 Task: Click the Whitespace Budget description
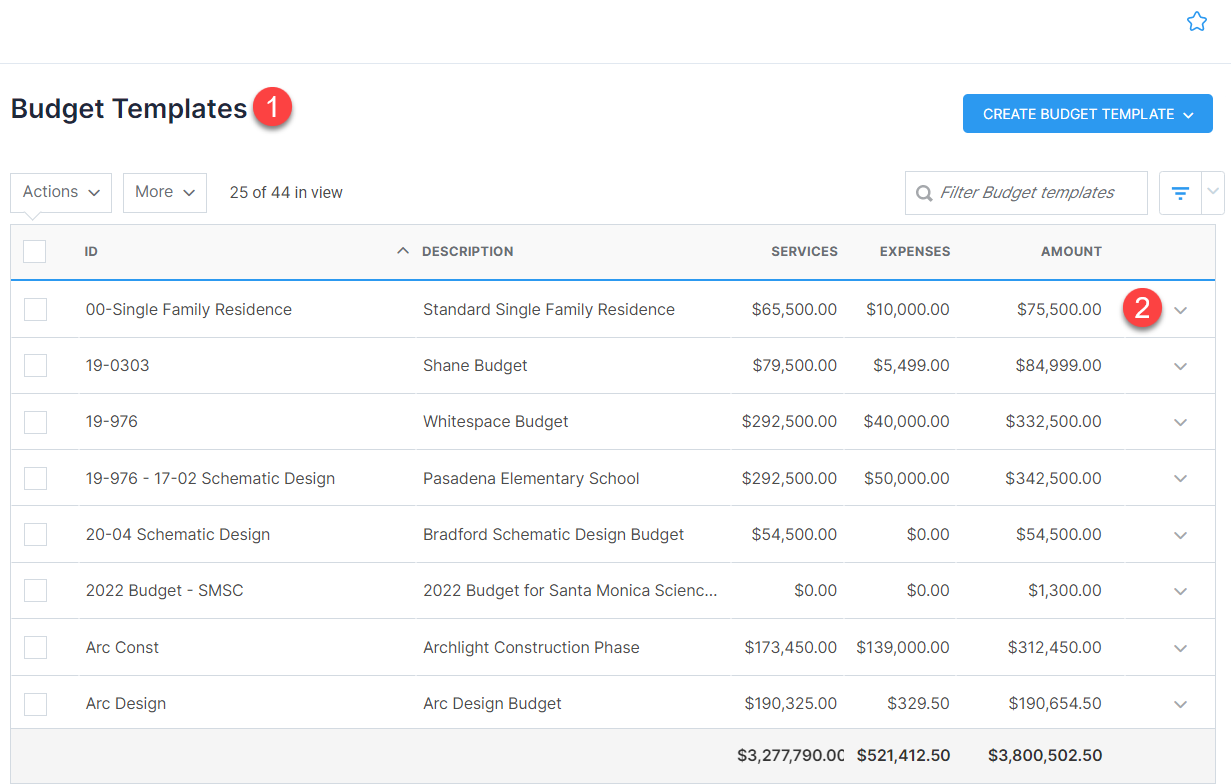pos(496,422)
